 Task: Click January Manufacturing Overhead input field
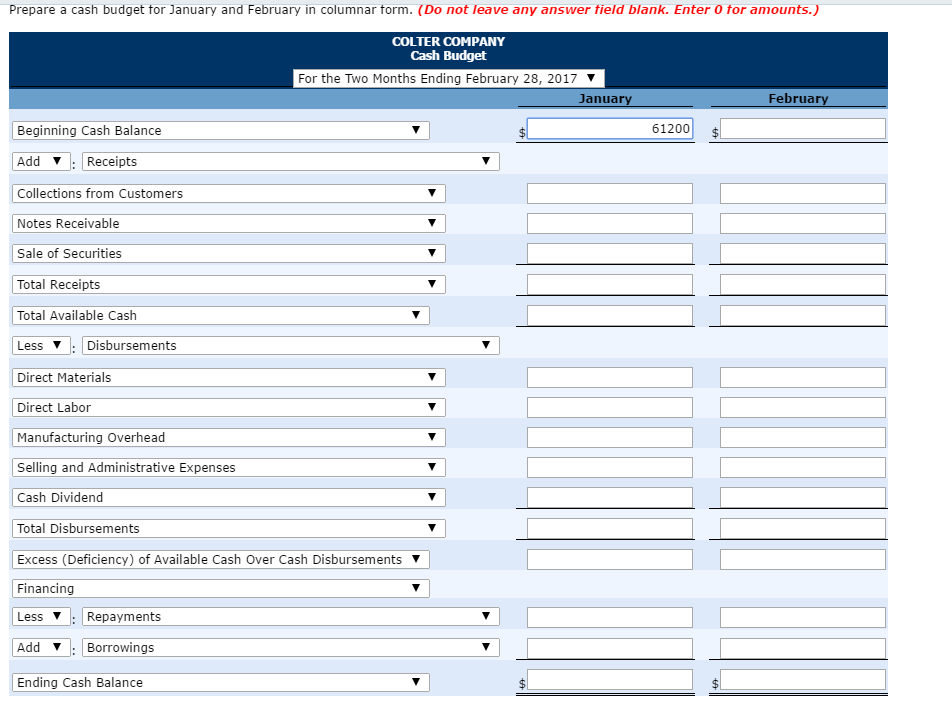[x=610, y=438]
